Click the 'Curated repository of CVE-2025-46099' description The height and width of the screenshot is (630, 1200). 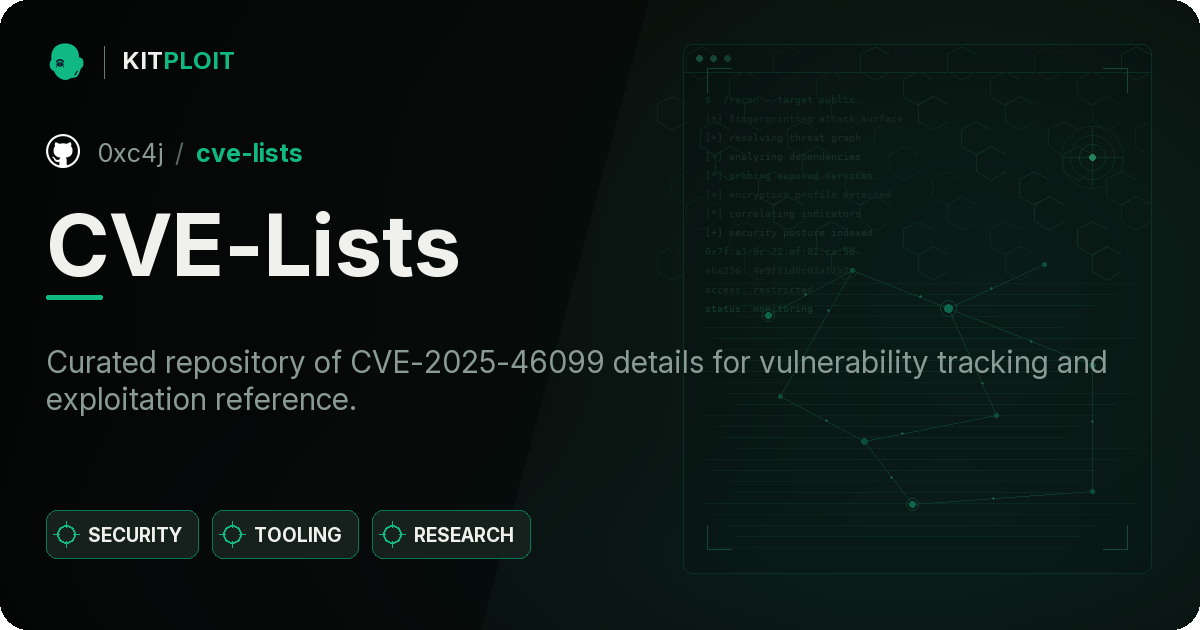click(x=577, y=380)
